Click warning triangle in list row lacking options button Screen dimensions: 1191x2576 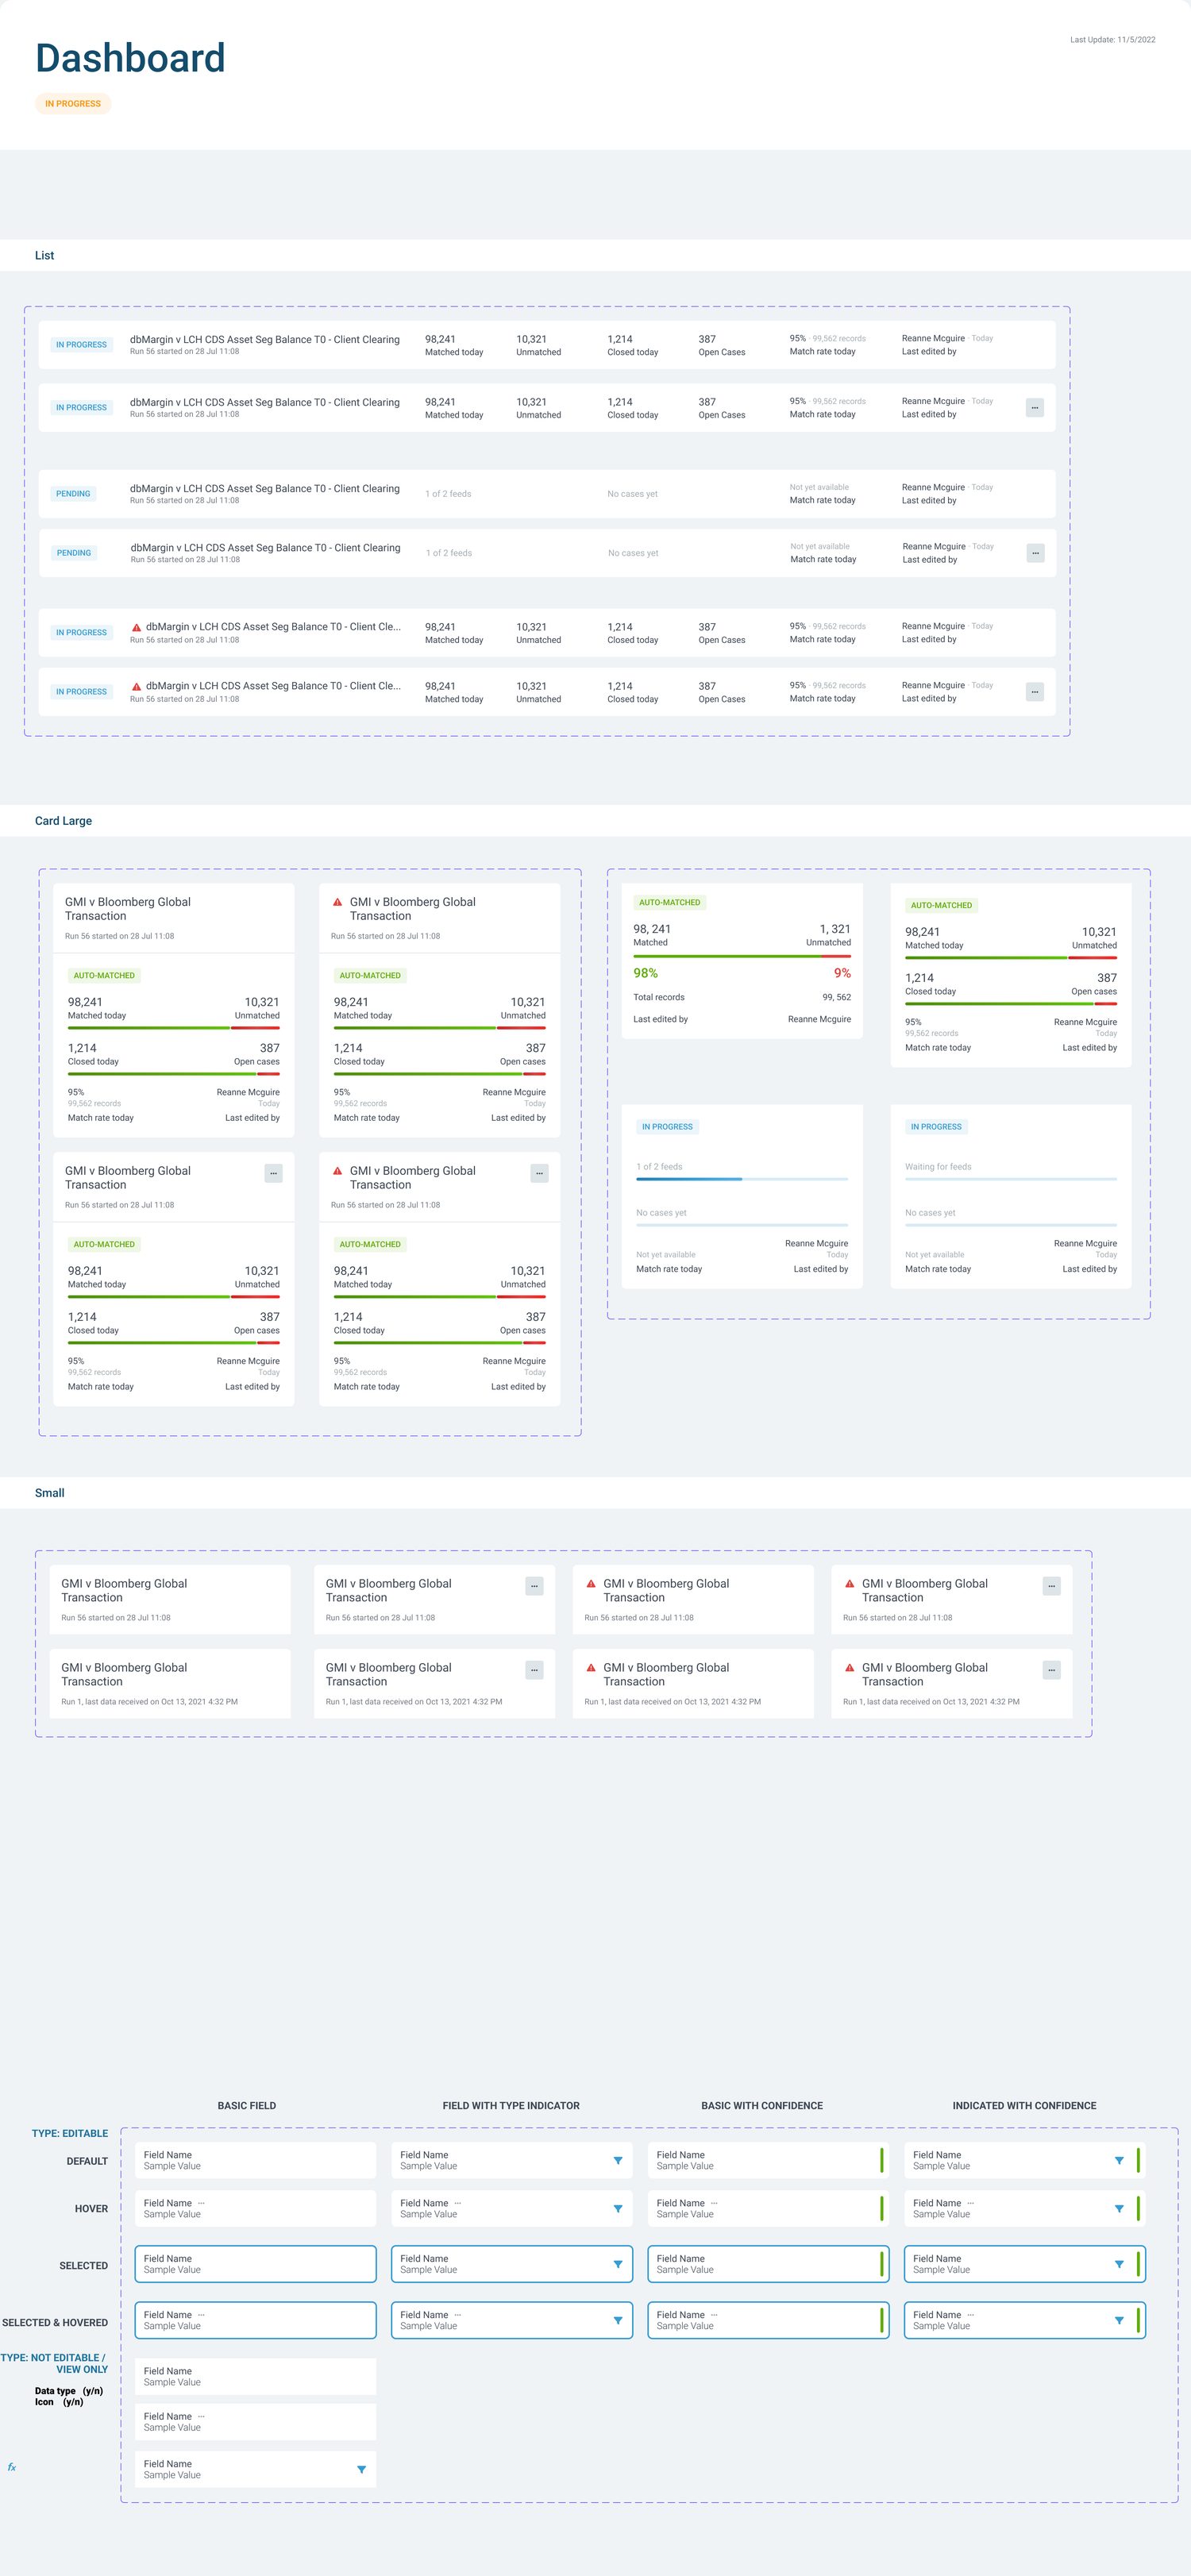[136, 628]
